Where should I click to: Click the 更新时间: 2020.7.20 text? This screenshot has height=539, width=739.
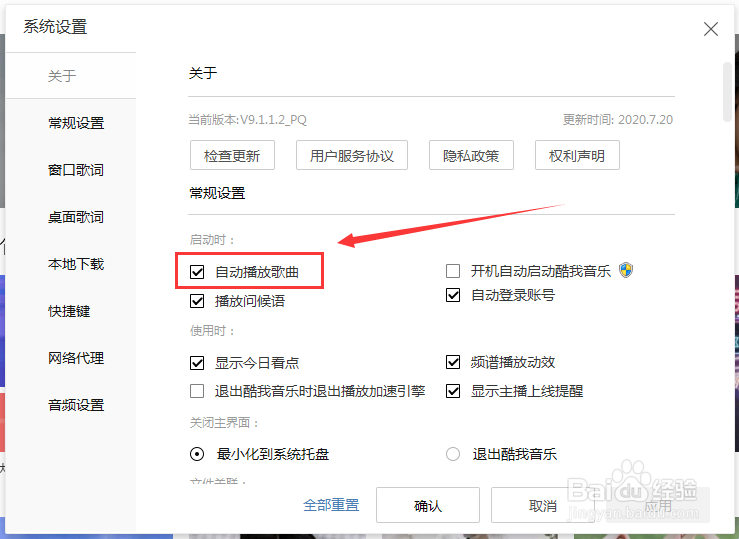click(618, 120)
